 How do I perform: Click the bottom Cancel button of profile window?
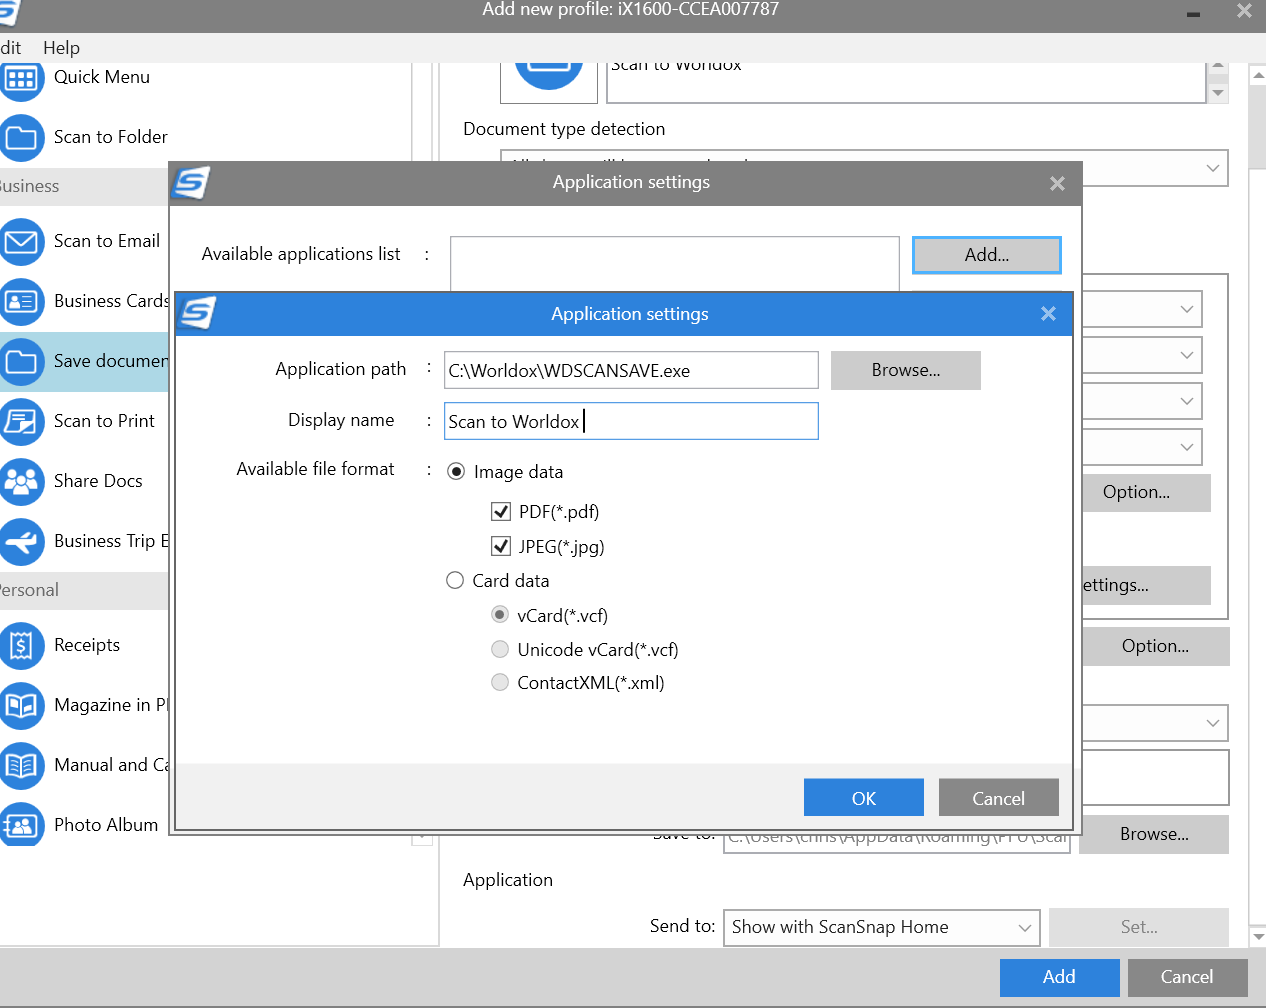[x=1187, y=977]
